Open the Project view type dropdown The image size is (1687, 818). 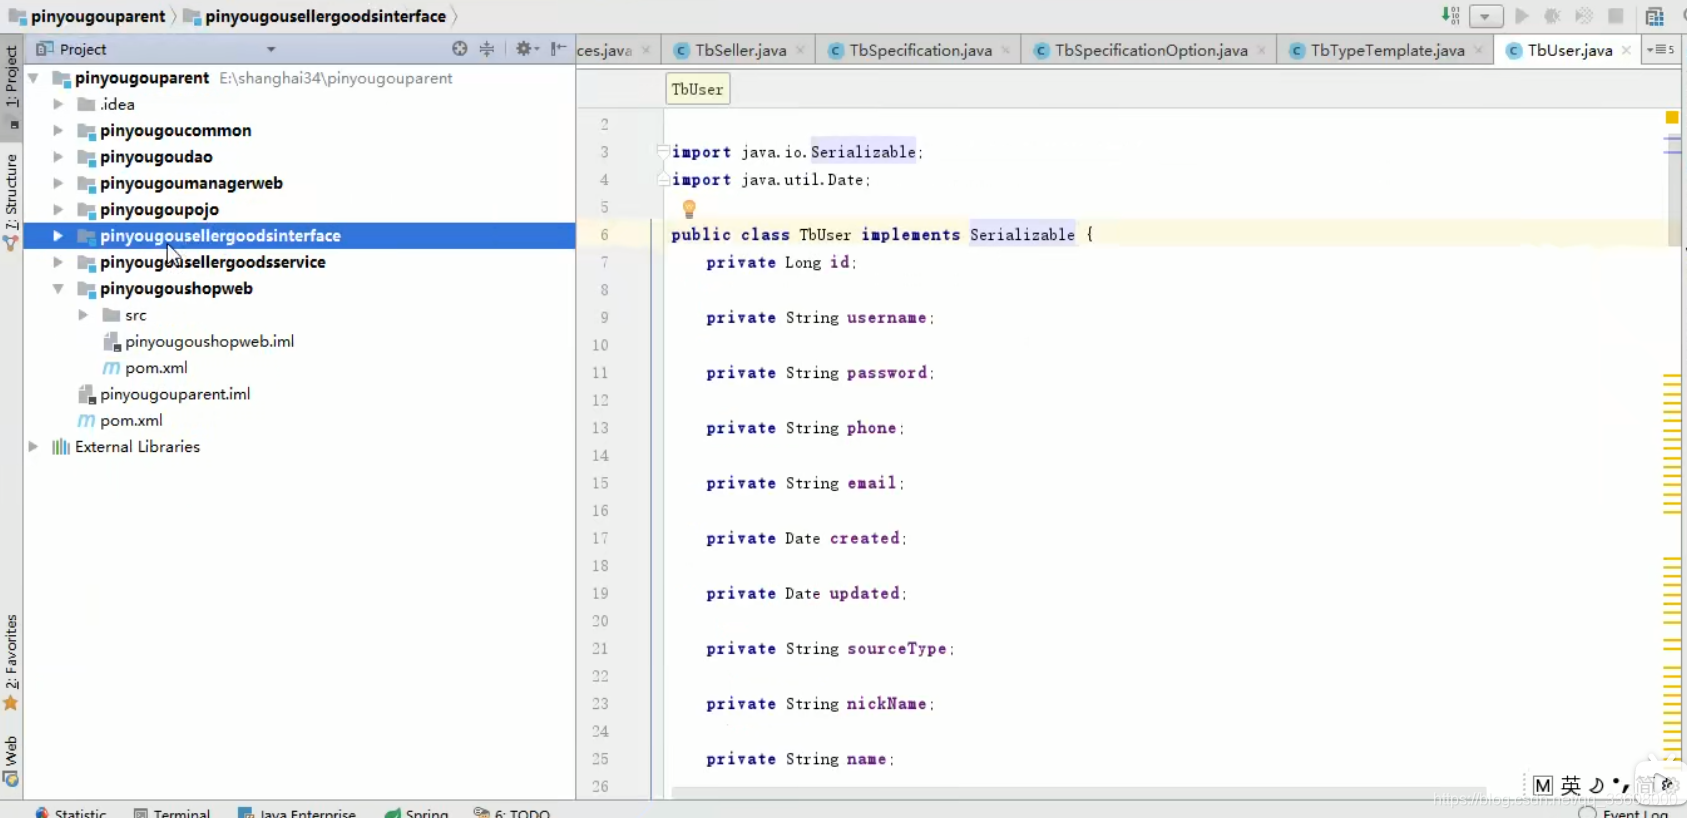270,49
